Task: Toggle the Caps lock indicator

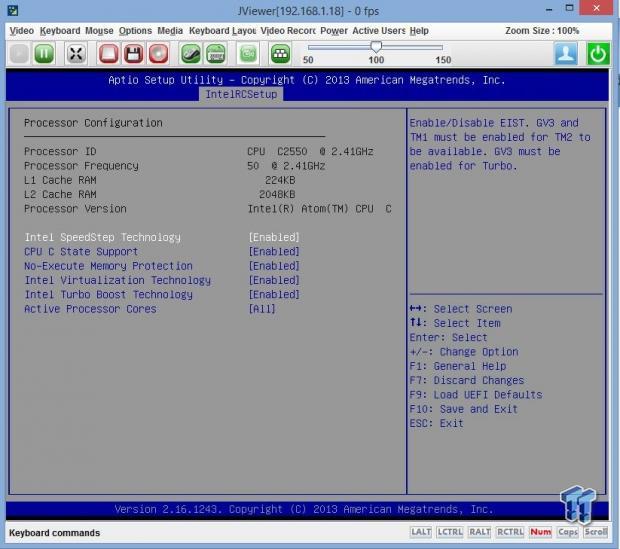Action: pyautogui.click(x=568, y=532)
